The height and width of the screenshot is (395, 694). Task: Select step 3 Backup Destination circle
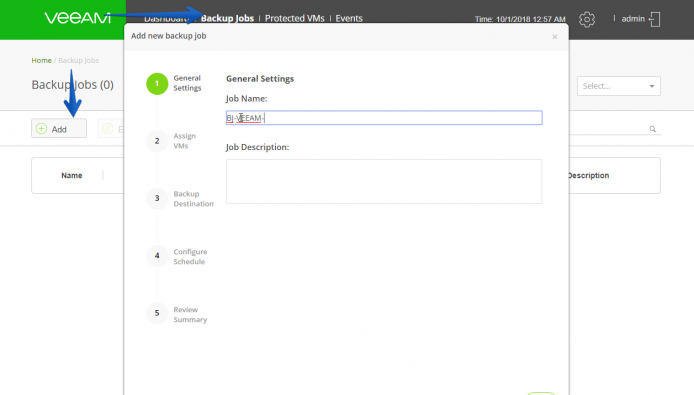[157, 198]
